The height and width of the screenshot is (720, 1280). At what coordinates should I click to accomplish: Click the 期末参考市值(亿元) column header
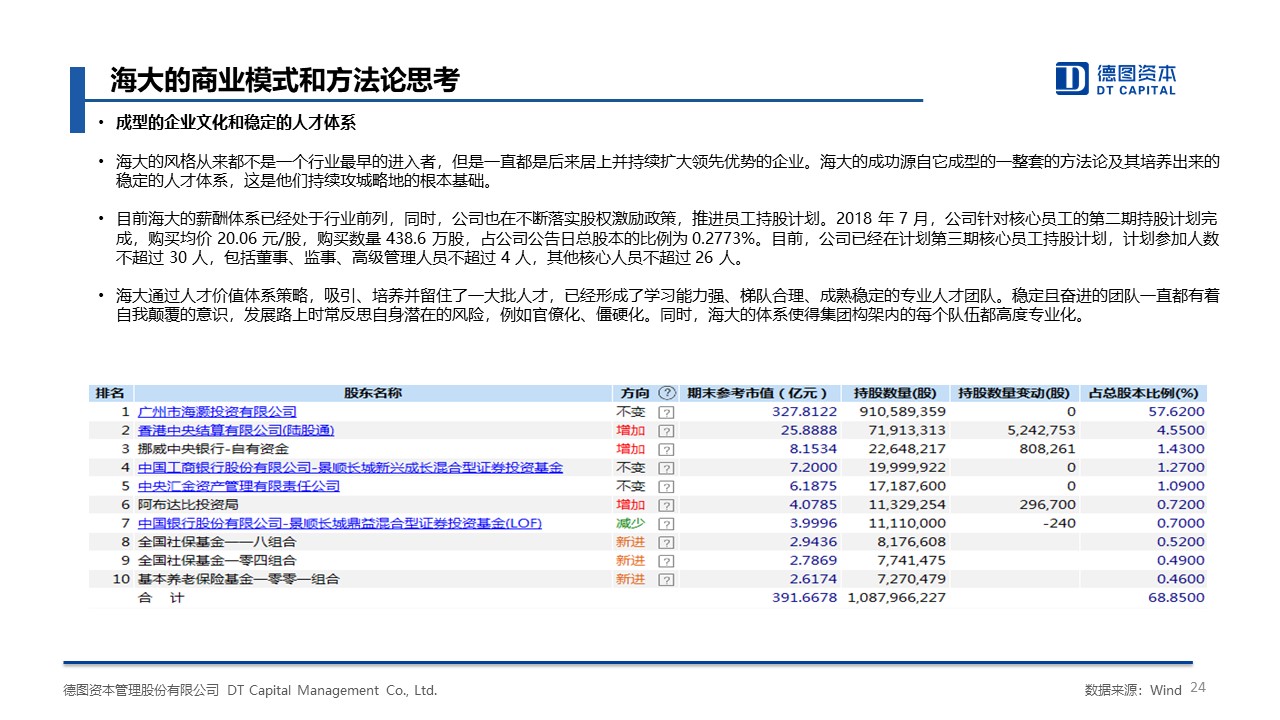tap(758, 393)
